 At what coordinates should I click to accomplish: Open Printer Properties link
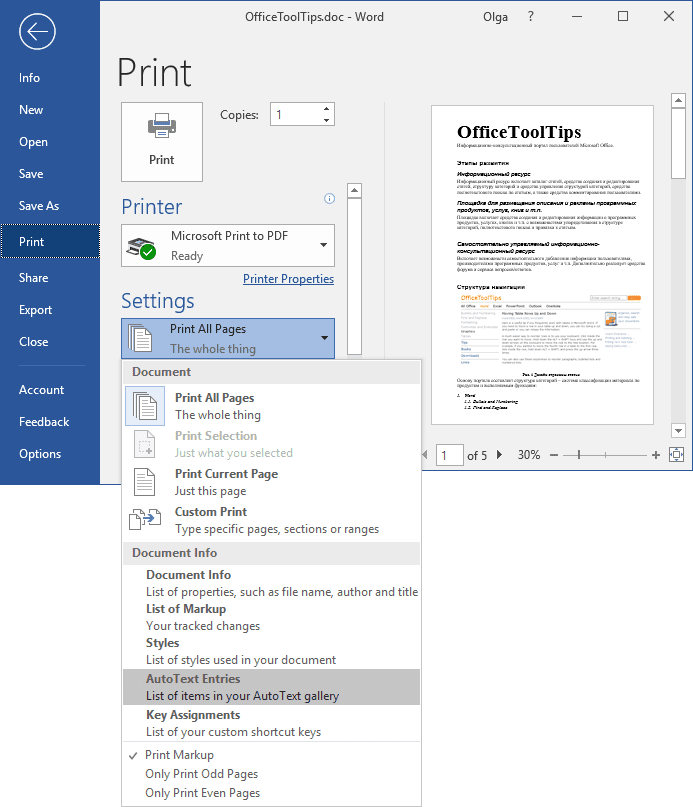288,279
